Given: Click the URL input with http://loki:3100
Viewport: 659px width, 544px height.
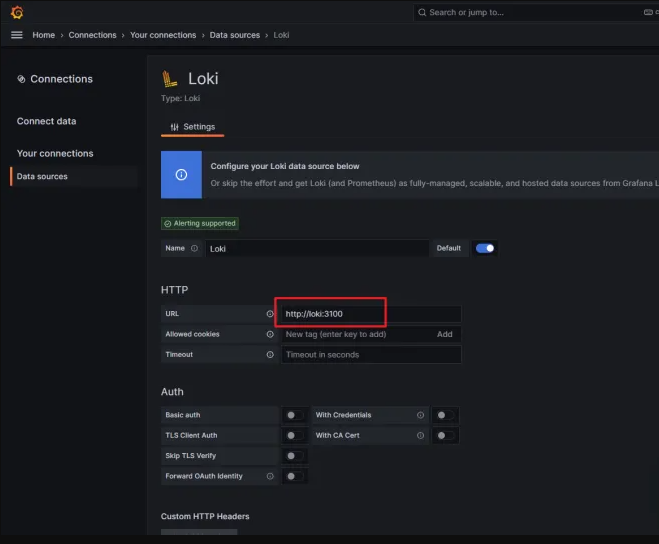Looking at the screenshot, I should (371, 314).
